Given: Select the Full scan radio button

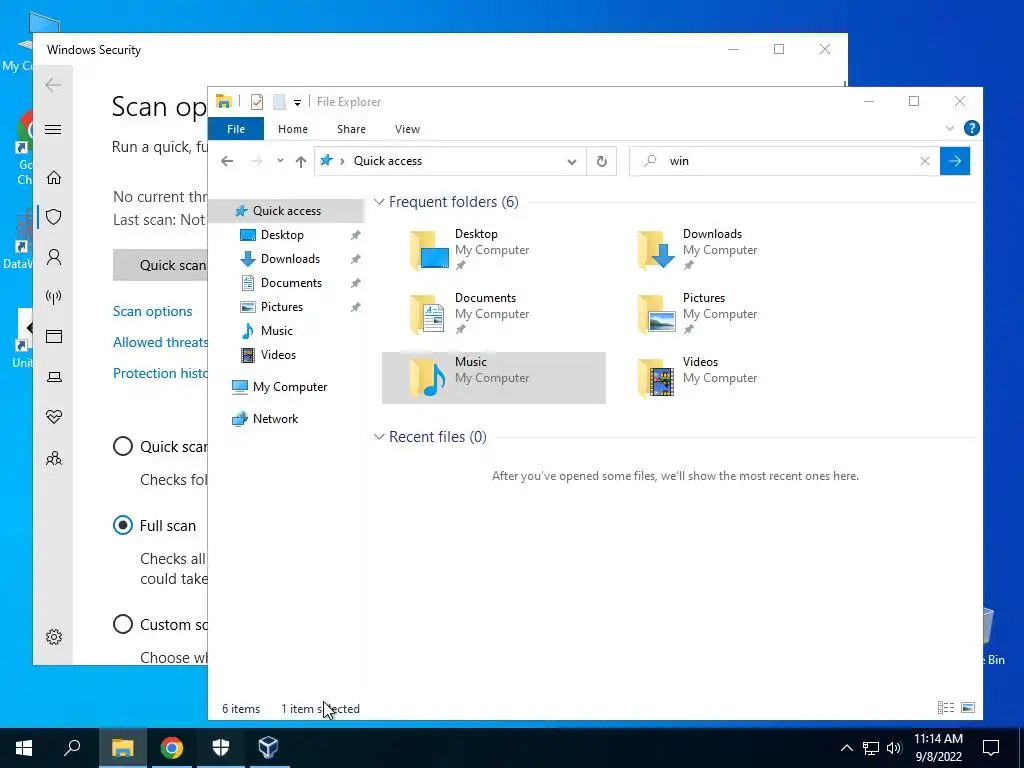Looking at the screenshot, I should [123, 526].
